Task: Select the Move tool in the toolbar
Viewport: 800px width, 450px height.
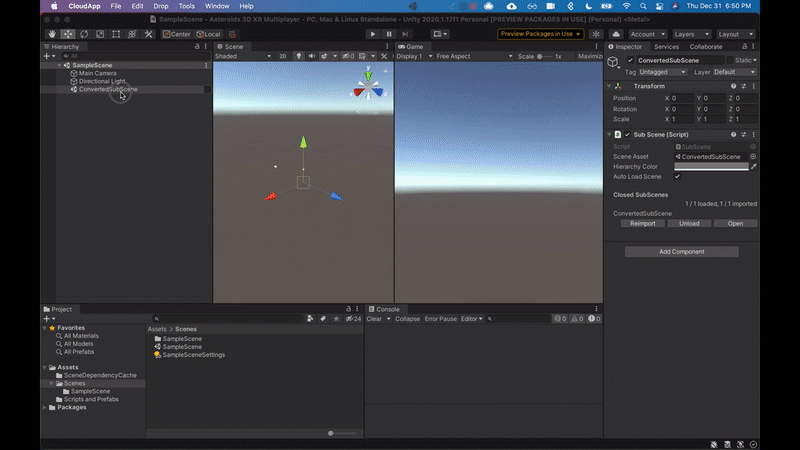Action: (x=68, y=34)
